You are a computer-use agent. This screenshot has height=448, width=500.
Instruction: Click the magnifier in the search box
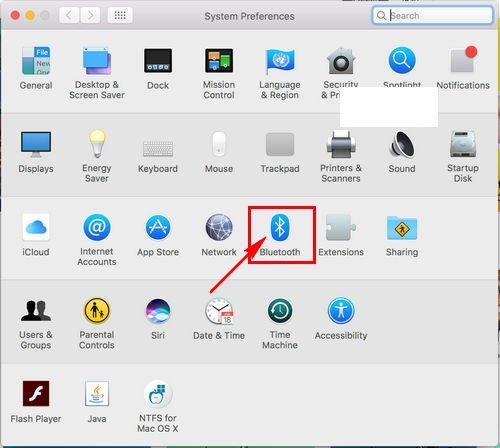381,15
